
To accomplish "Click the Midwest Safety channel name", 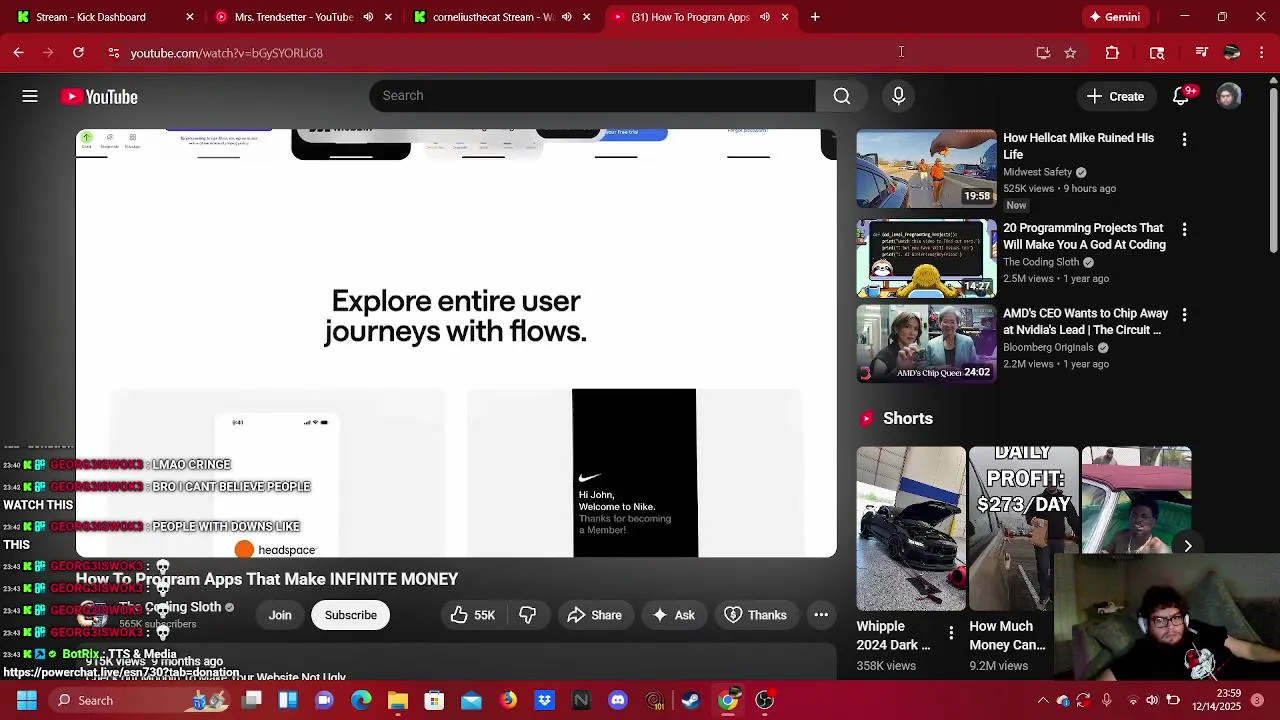I will tap(1037, 172).
